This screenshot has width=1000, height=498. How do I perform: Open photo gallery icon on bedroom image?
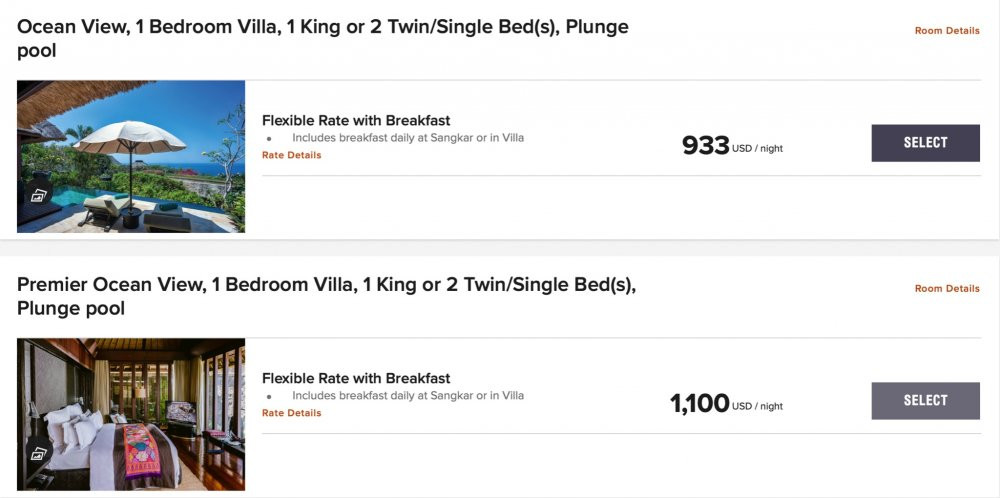coord(38,453)
